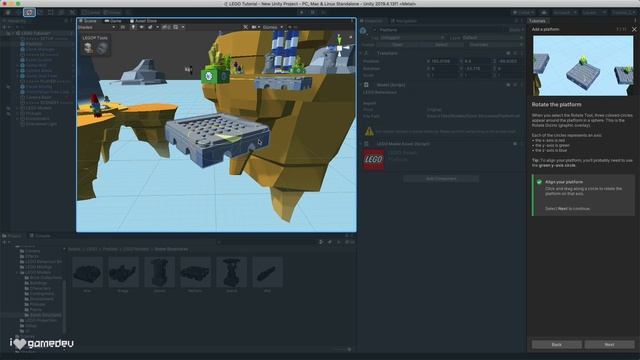This screenshot has width=640, height=360.
Task: Select the Hand tool in top toolbar
Action: pyautogui.click(x=8, y=12)
